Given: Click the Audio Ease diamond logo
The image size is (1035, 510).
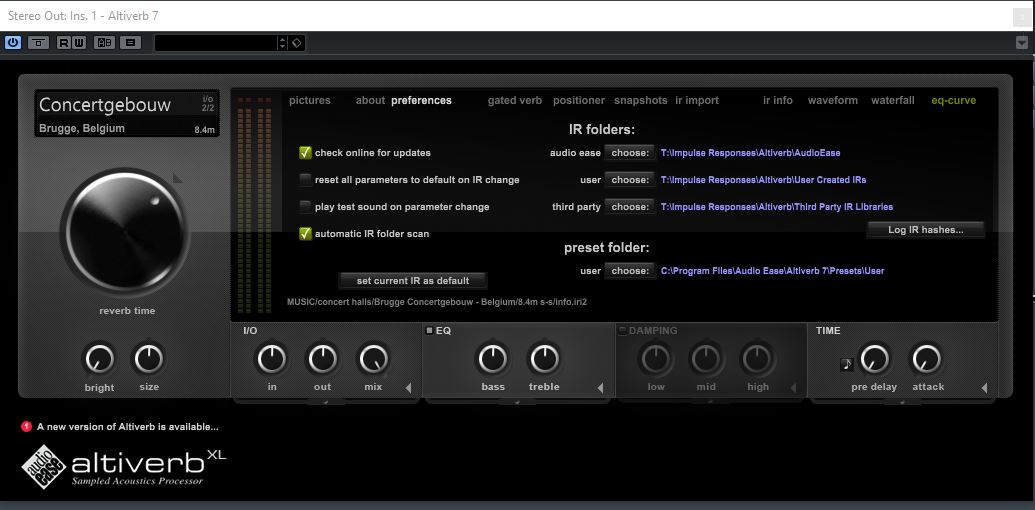Looking at the screenshot, I should (x=44, y=467).
